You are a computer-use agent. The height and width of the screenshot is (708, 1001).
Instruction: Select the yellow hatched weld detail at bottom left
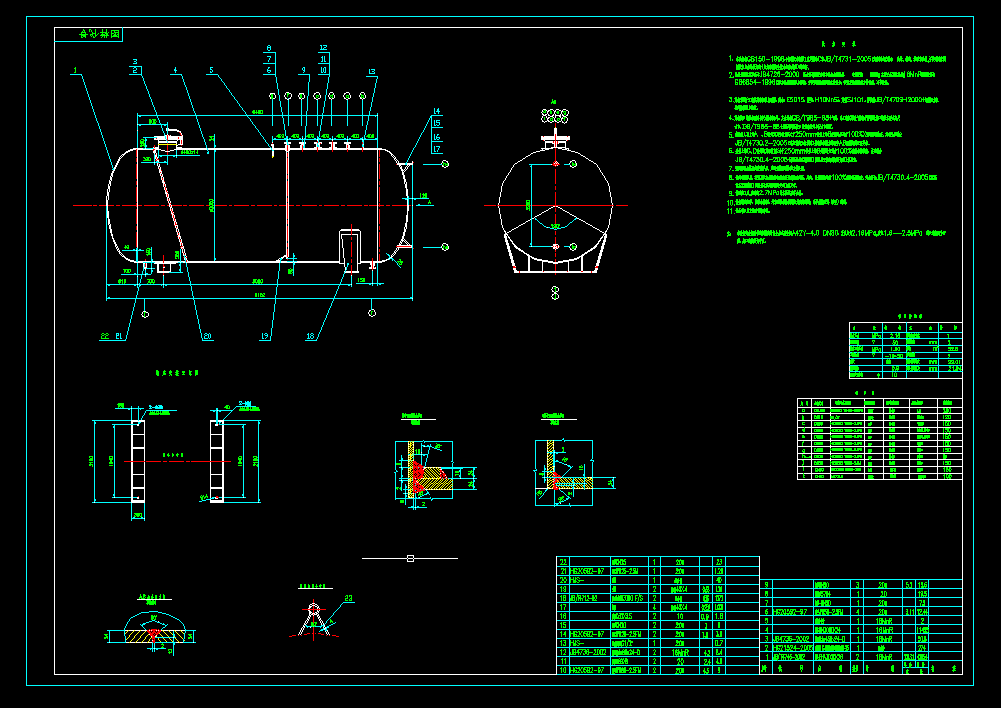(x=155, y=629)
